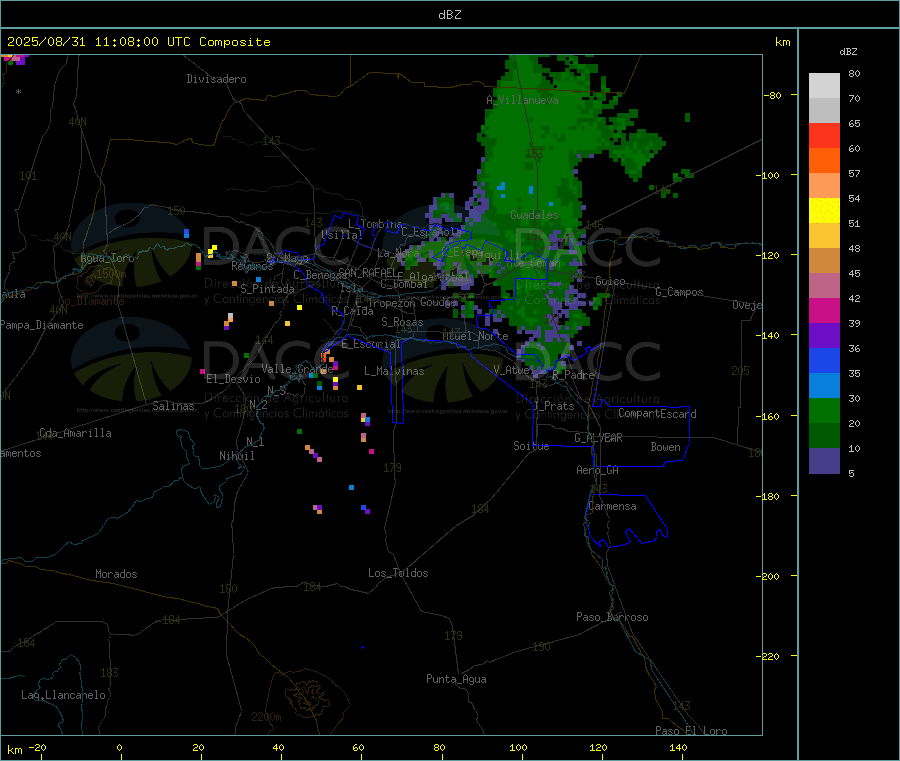Click the "CompantEscard" map label
The image size is (900, 761).
click(x=657, y=414)
